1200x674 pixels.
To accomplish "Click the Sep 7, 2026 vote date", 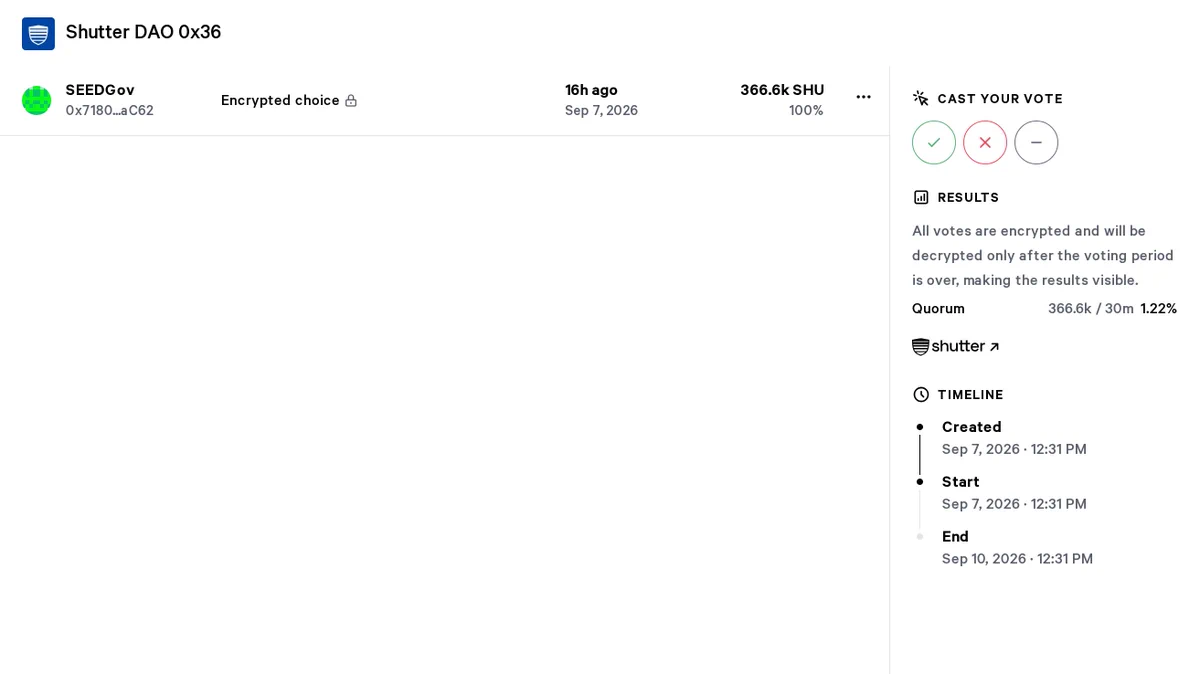I will click(x=601, y=111).
